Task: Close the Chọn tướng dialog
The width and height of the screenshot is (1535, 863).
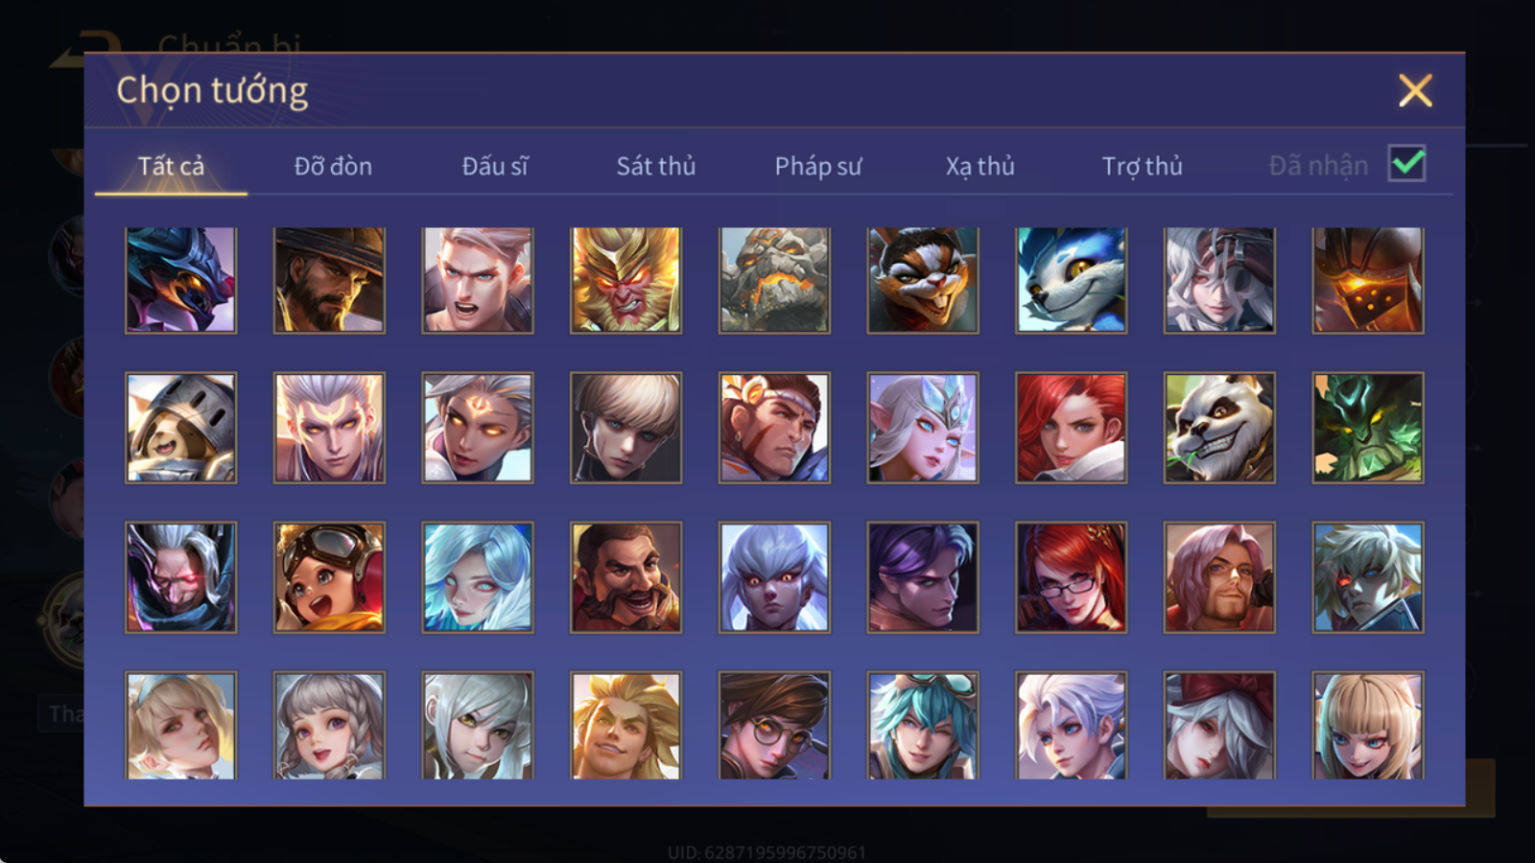Action: click(1415, 91)
